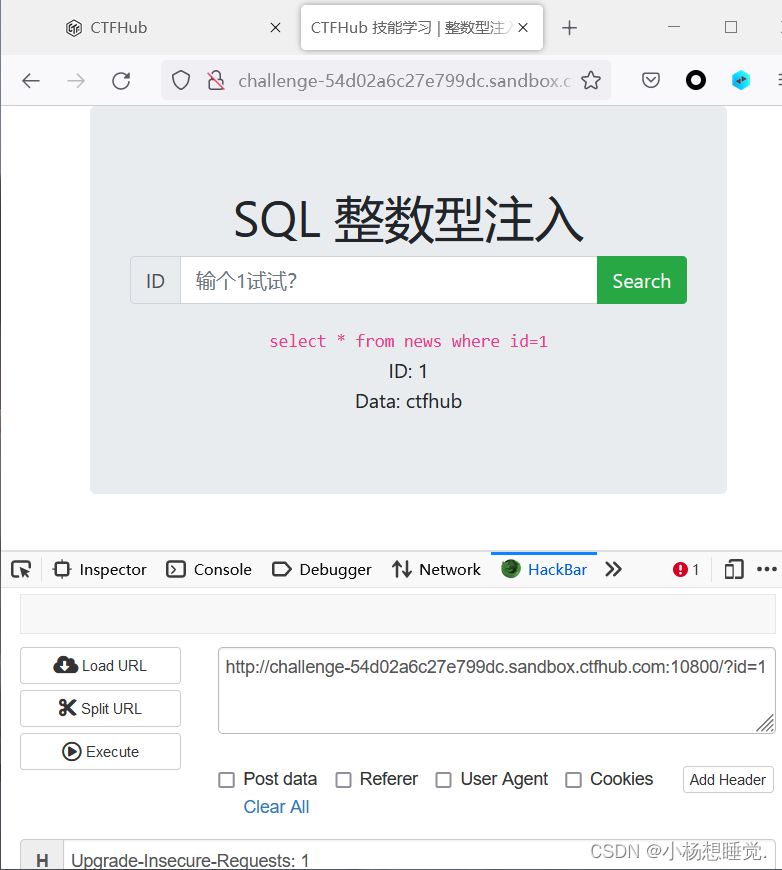
Task: Click the SQL query text line
Action: [408, 341]
